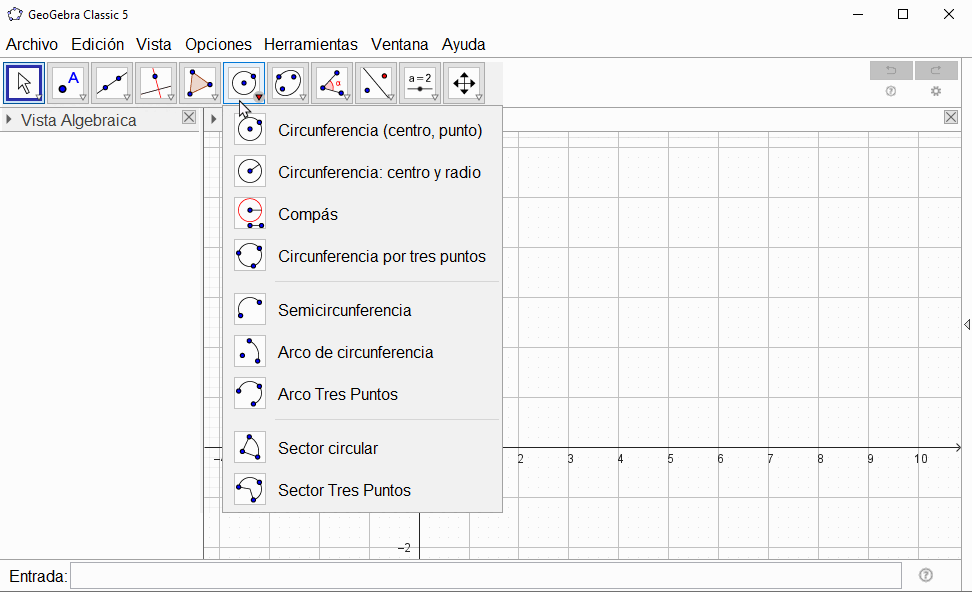Viewport: 972px width, 592px height.
Task: Select the Slider tool (a=2)
Action: pyautogui.click(x=420, y=83)
